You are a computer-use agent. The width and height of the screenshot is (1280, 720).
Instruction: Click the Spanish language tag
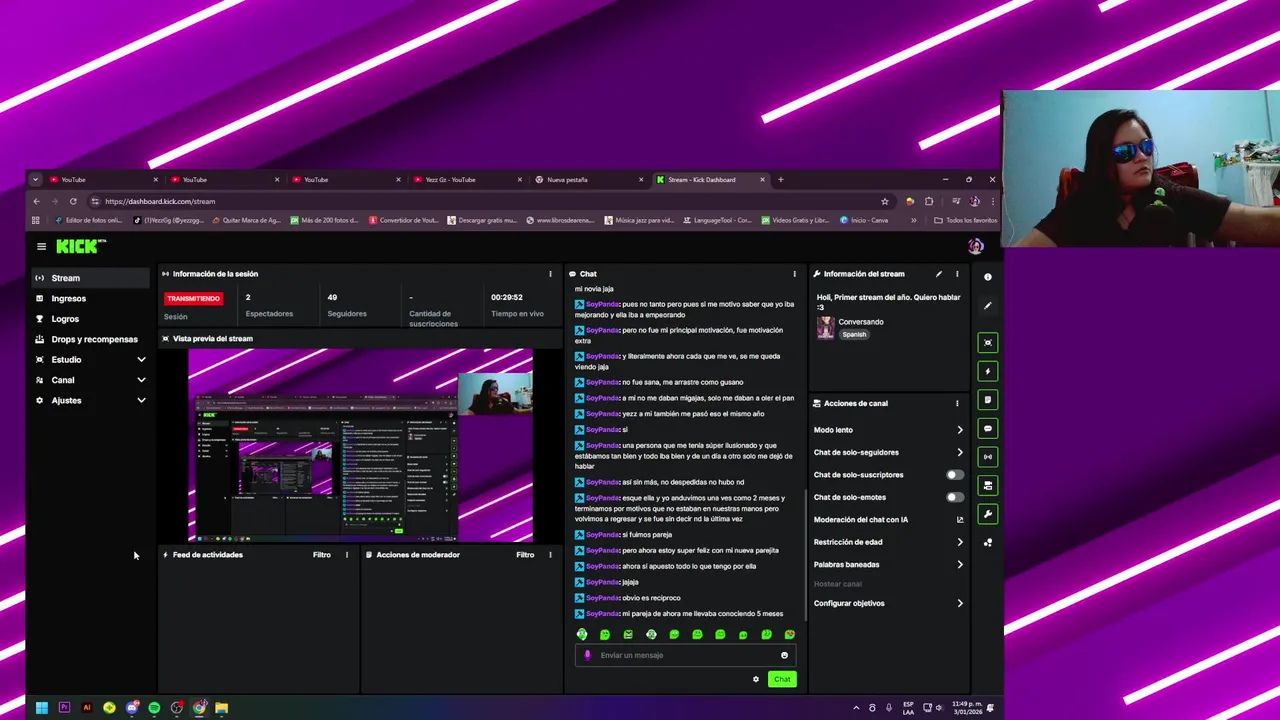coord(854,335)
